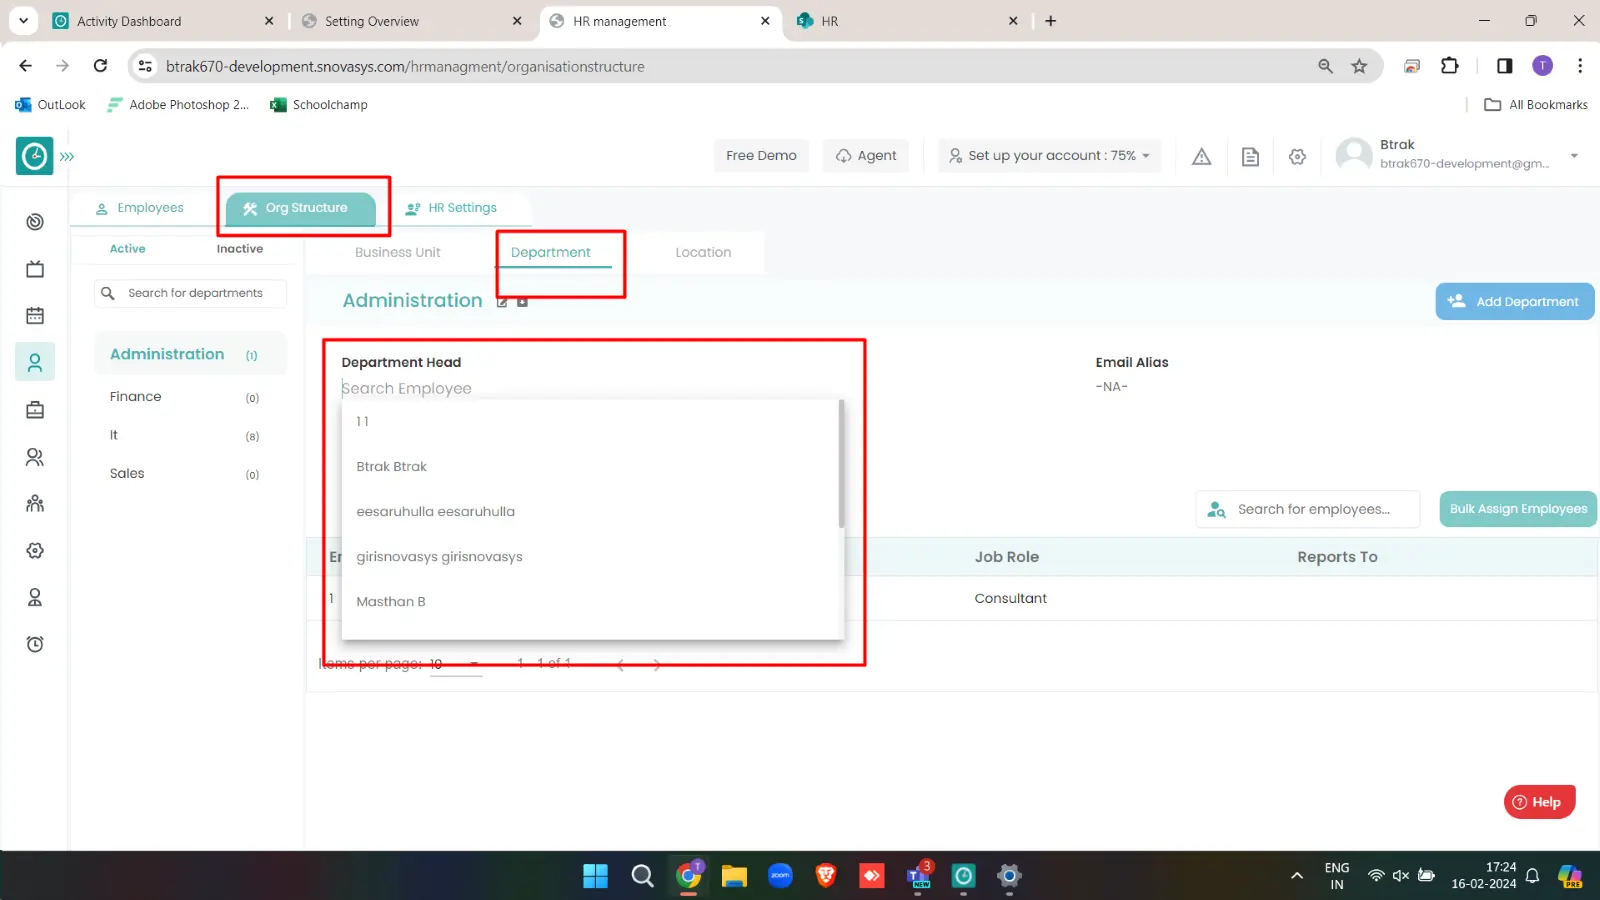Bookmark this page with star icon
The image size is (1600, 900).
(x=1359, y=66)
